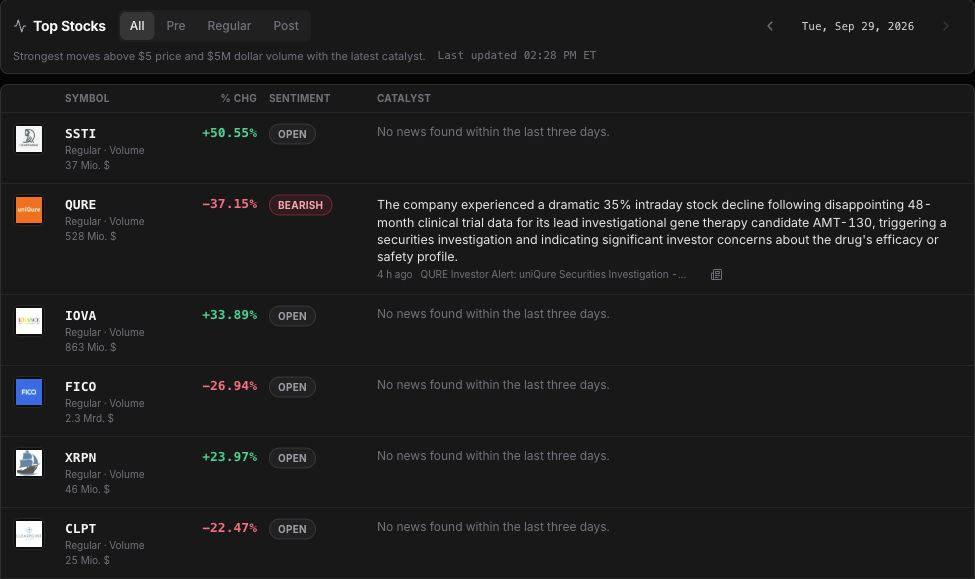Viewport: 975px width, 579px height.
Task: Click the OPEN sentiment badge for XRPN
Action: click(292, 458)
